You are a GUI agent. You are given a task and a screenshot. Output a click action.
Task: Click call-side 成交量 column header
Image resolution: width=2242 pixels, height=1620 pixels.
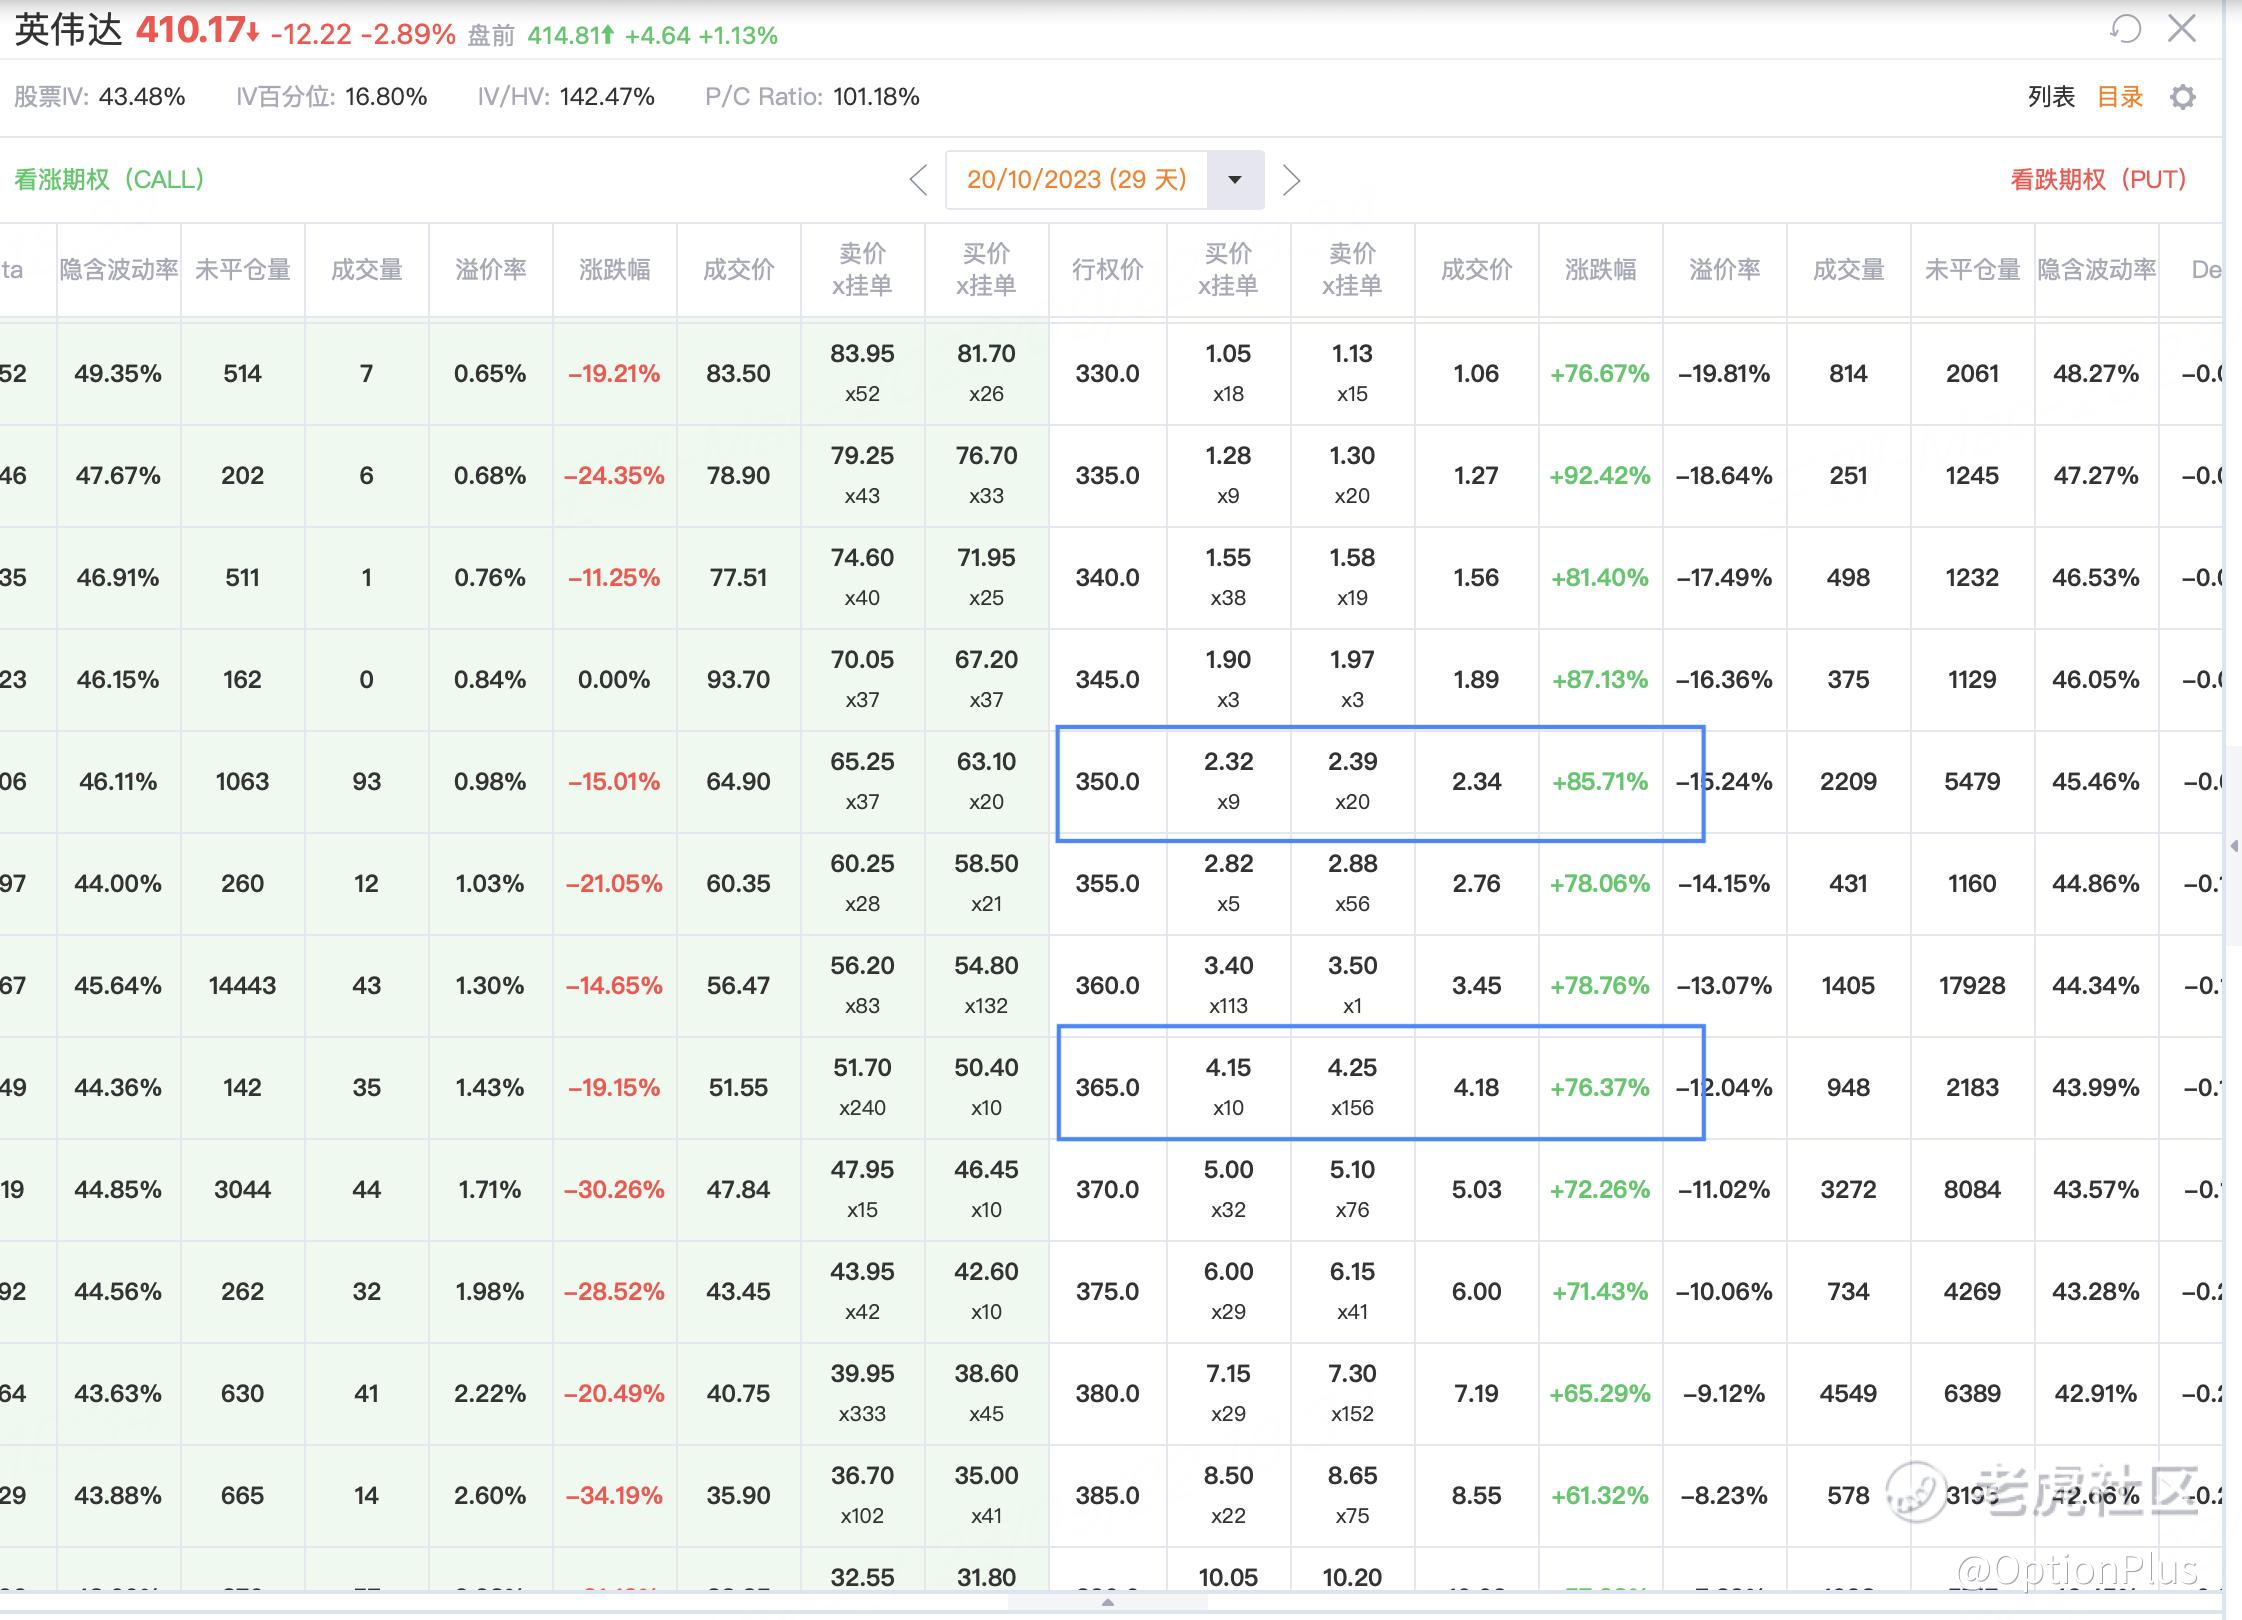click(367, 270)
